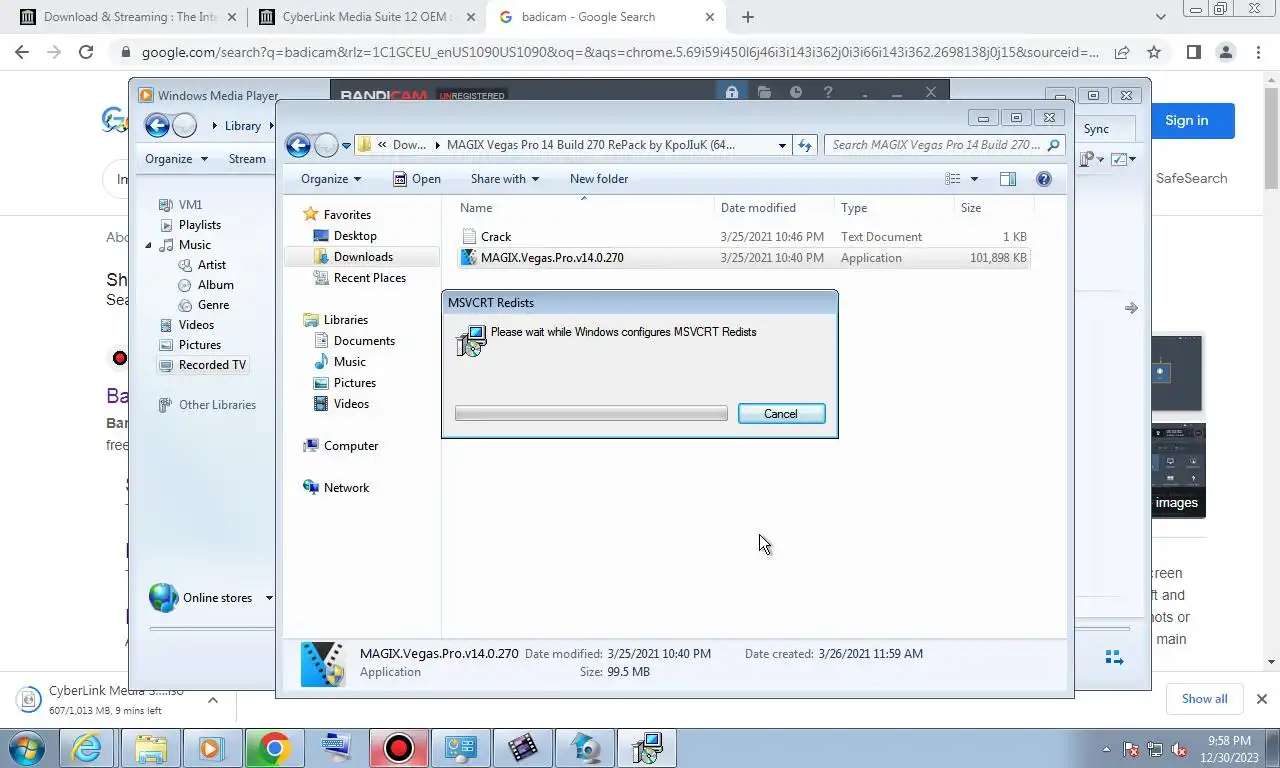Open the view options dropdown arrow
This screenshot has width=1280, height=768.
coord(974,179)
